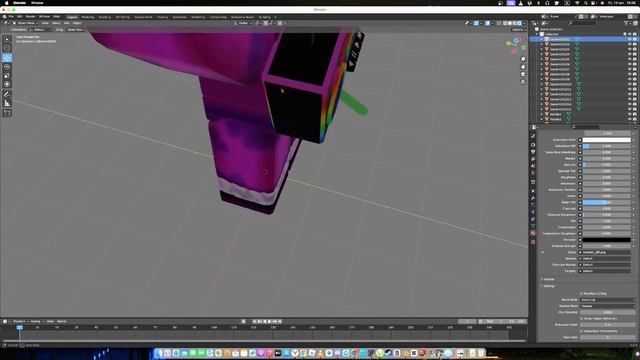Image resolution: width=640 pixels, height=360 pixels.
Task: Switch to the UV Editing workspace tab
Action: click(x=122, y=17)
